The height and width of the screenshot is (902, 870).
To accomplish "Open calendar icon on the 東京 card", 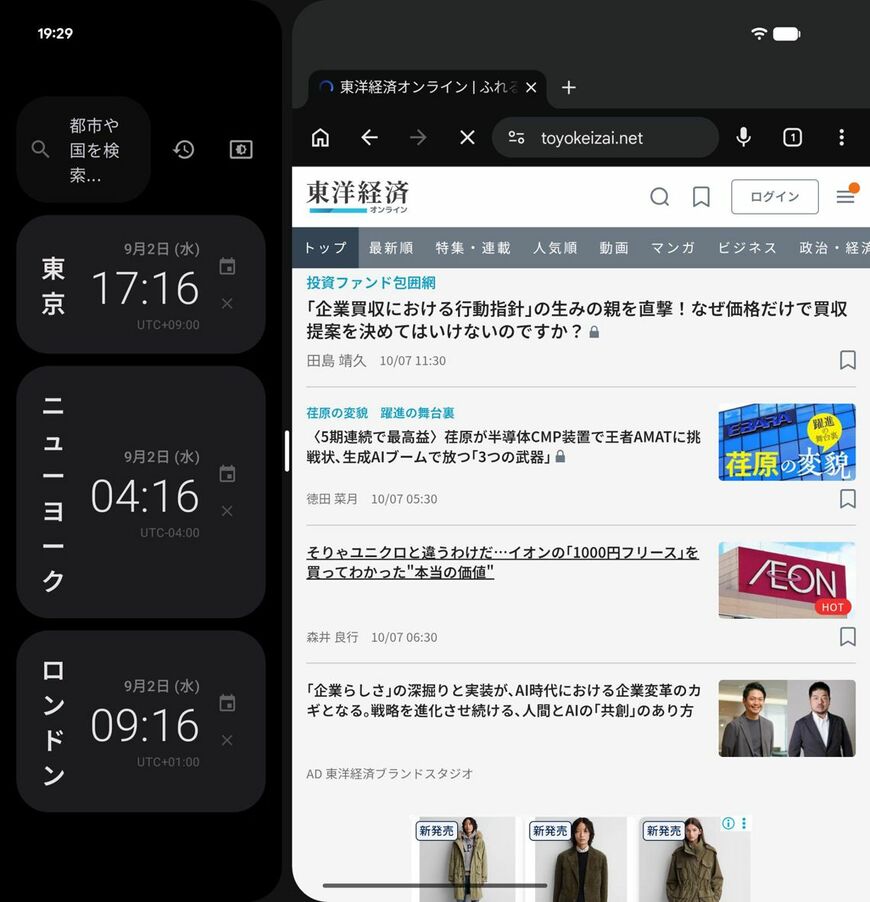I will [x=227, y=266].
